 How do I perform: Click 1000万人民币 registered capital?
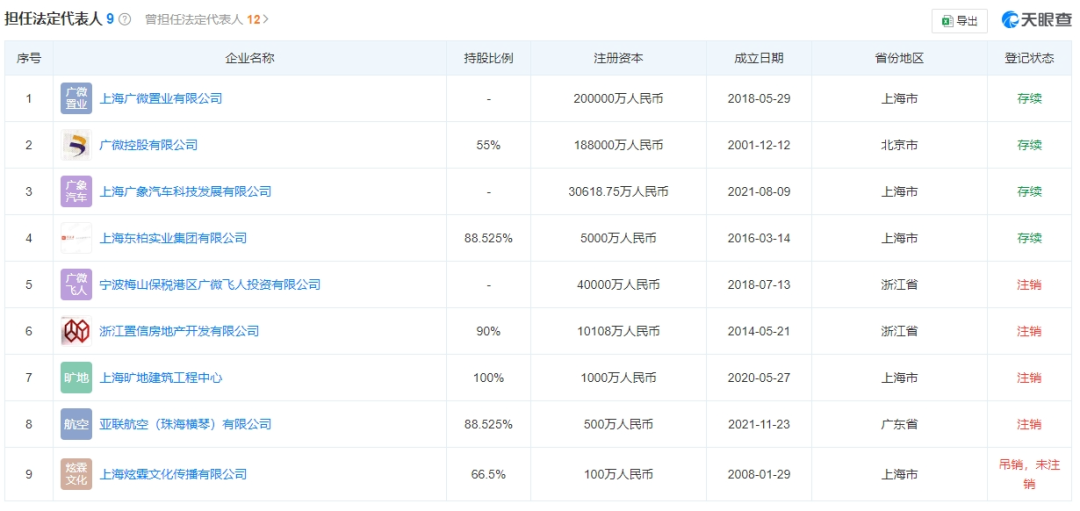(619, 377)
